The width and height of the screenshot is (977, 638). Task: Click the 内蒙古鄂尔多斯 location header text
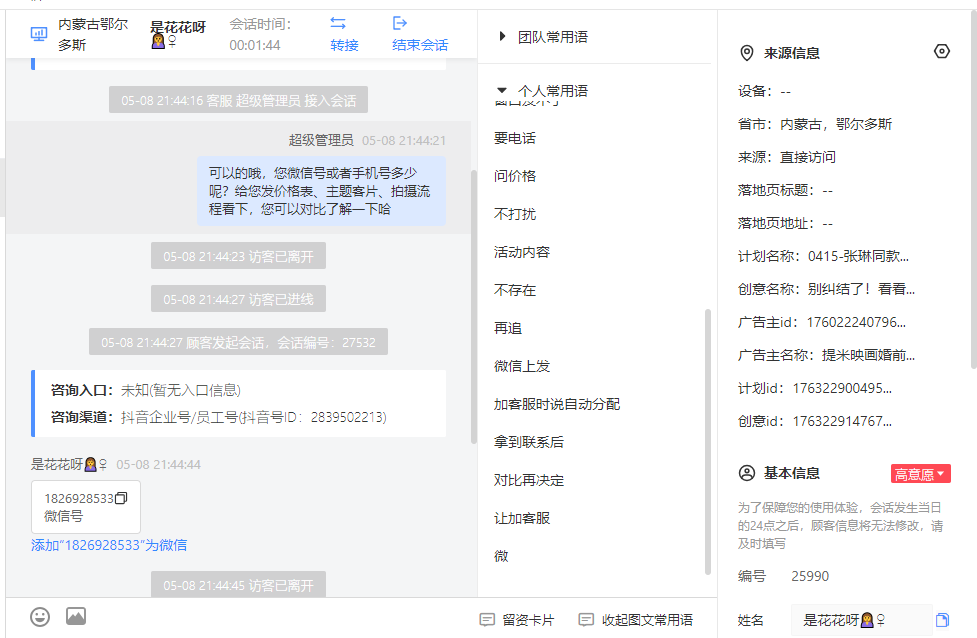pyautogui.click(x=93, y=34)
